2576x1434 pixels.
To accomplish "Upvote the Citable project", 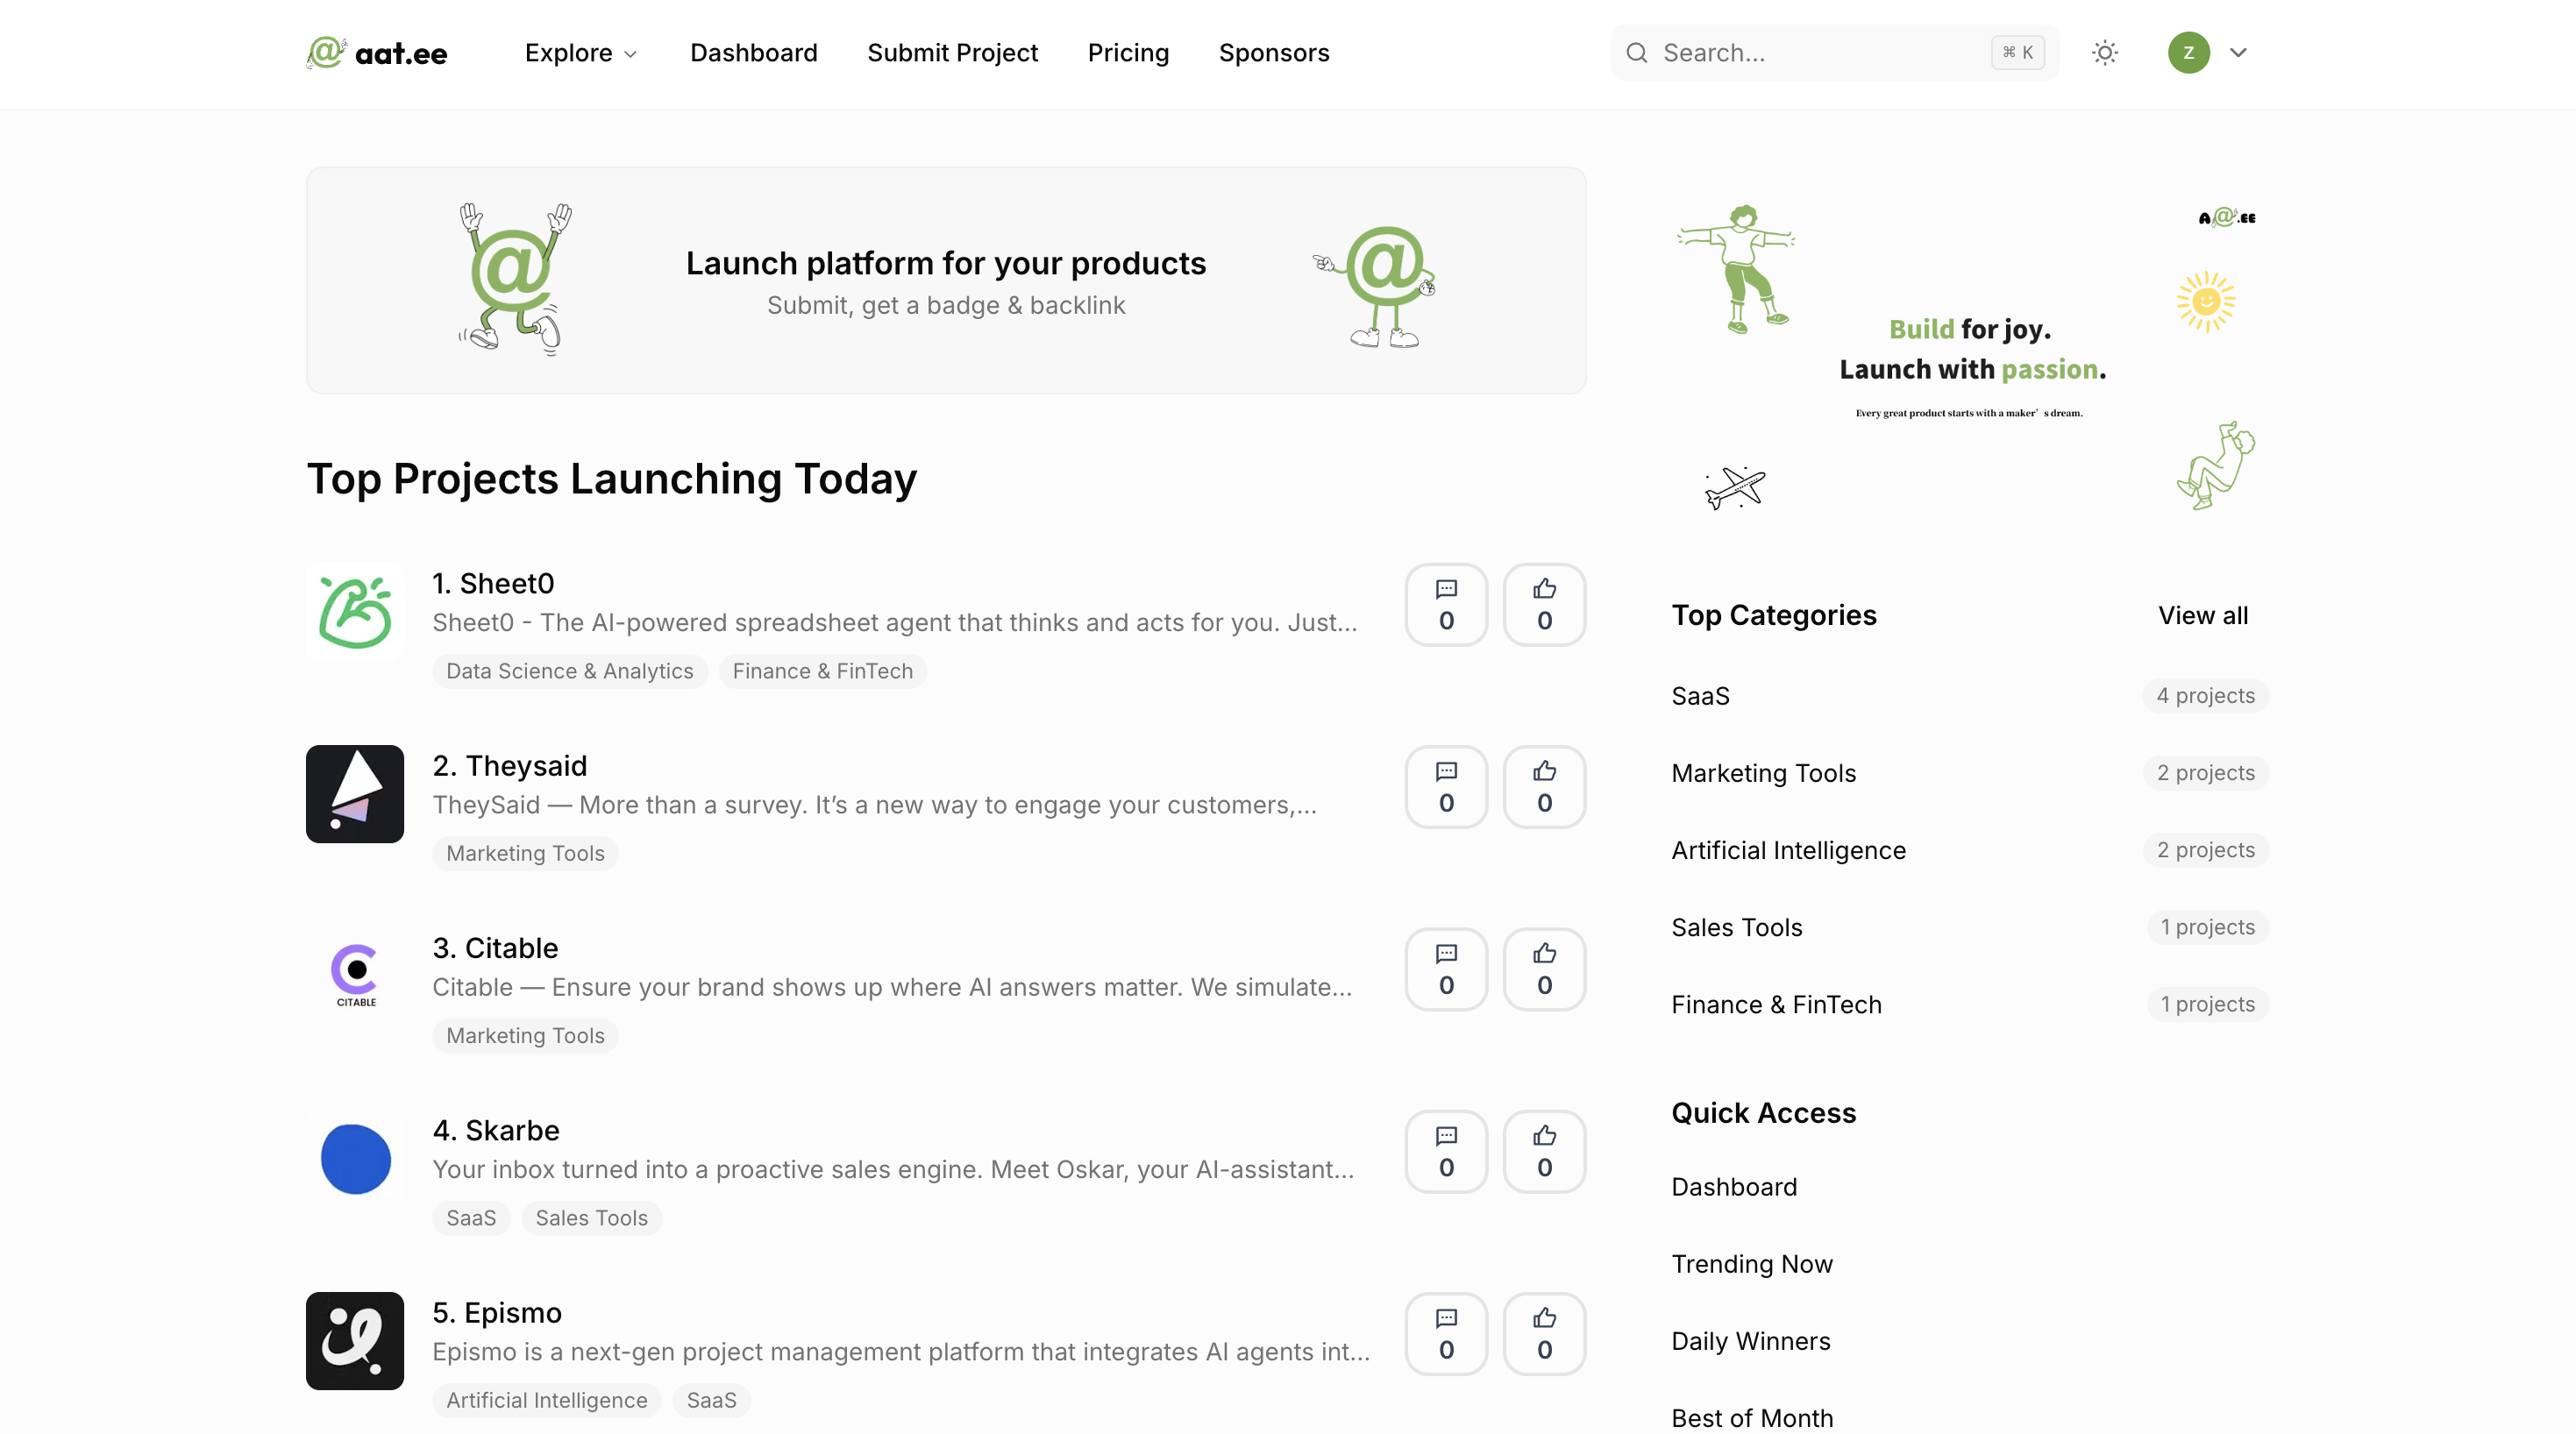I will [x=1543, y=968].
